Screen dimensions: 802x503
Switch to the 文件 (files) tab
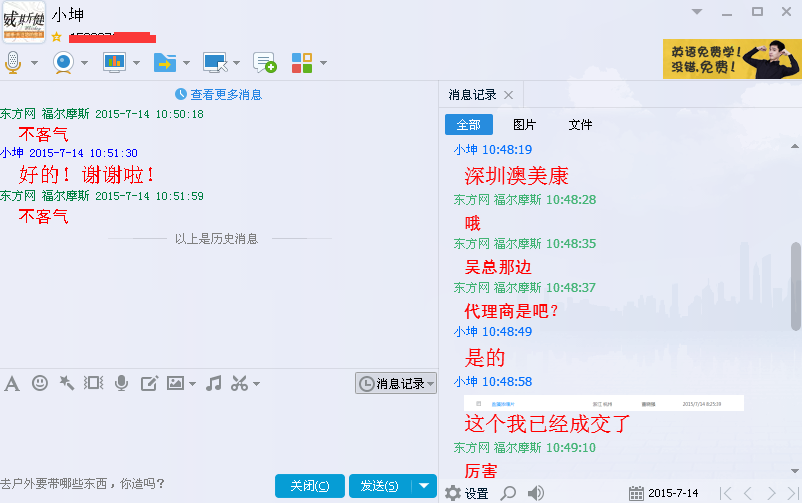coord(580,125)
